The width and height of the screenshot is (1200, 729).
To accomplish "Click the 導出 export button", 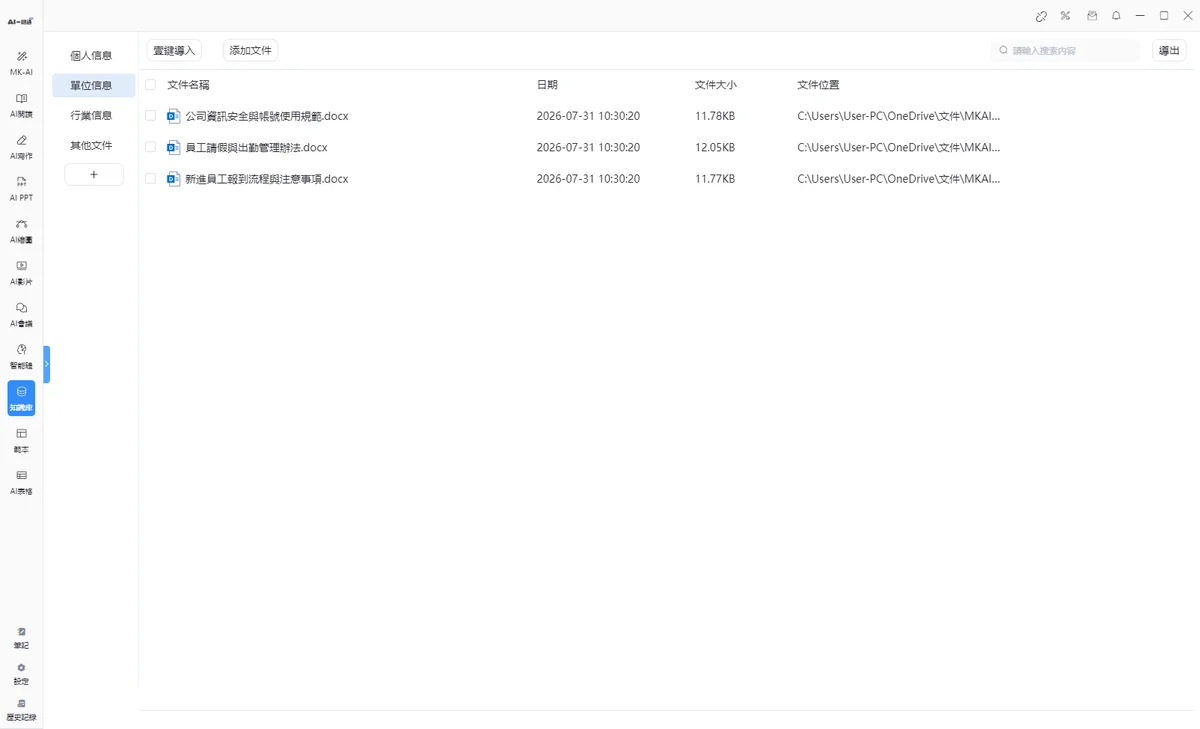I will click(x=1169, y=50).
